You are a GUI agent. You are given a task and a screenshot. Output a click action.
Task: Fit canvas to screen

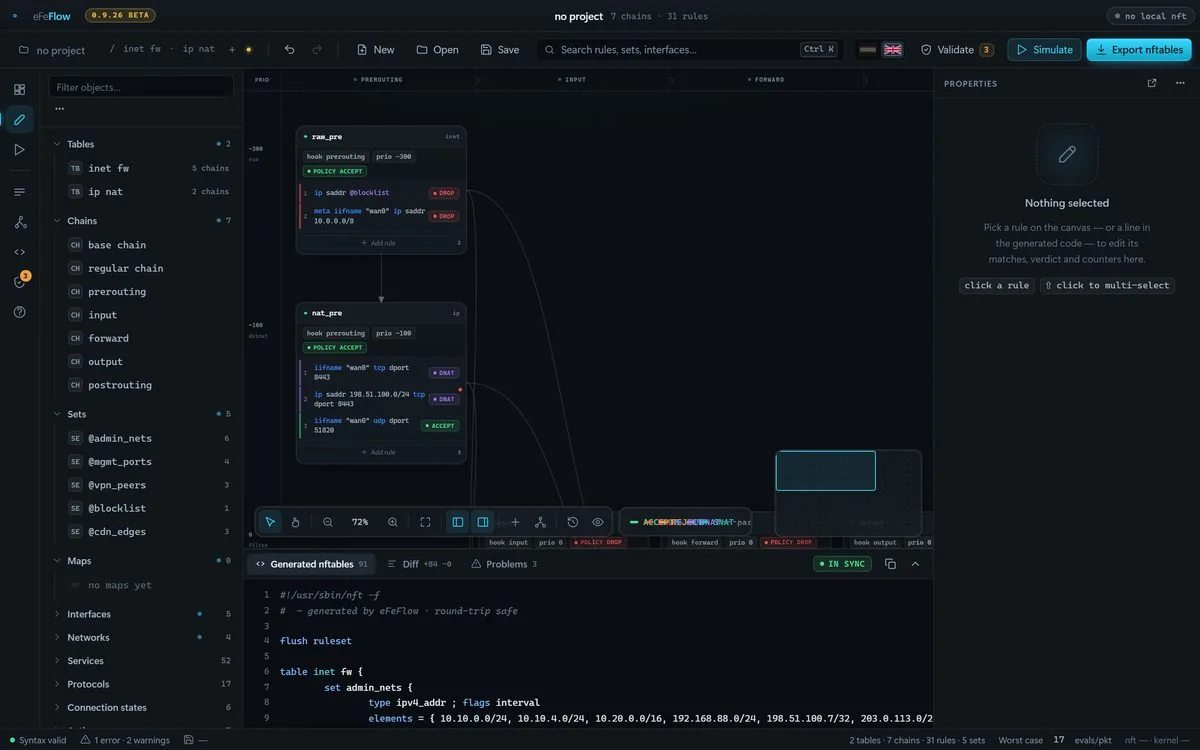click(x=425, y=522)
